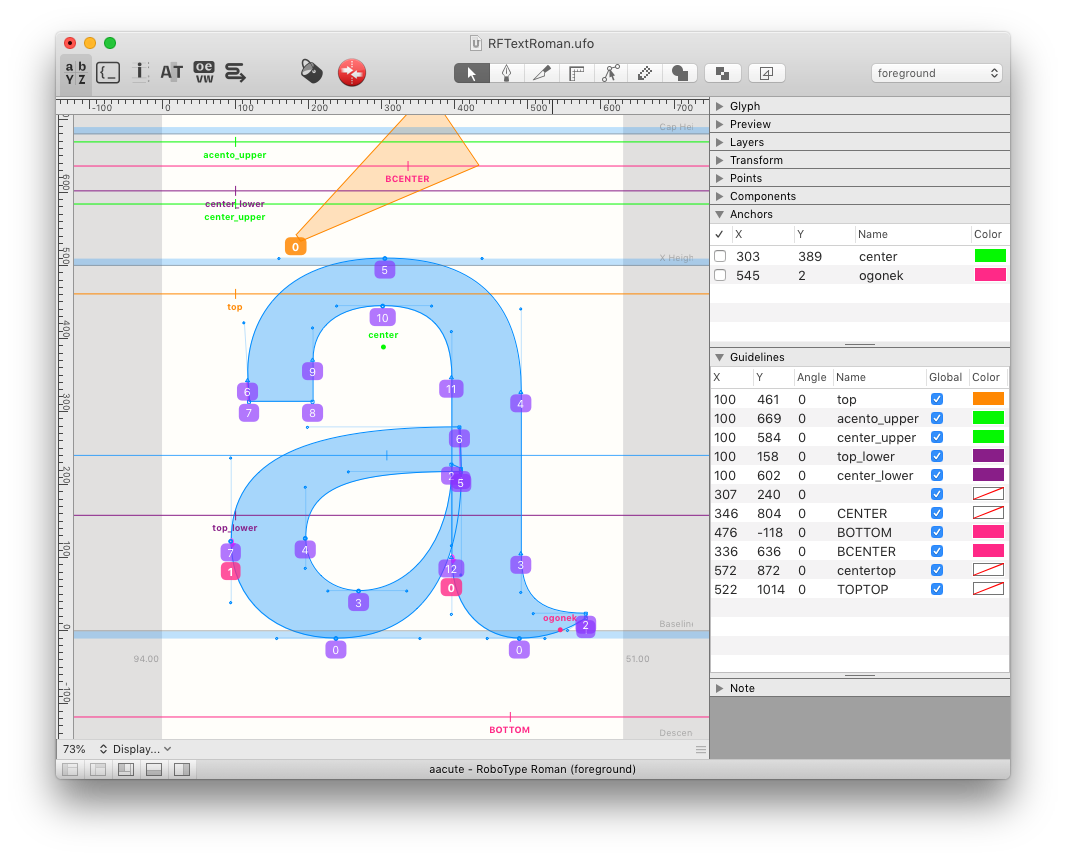Click the three-line grip icon below the canvas
The width and height of the screenshot is (1066, 859).
pos(700,750)
